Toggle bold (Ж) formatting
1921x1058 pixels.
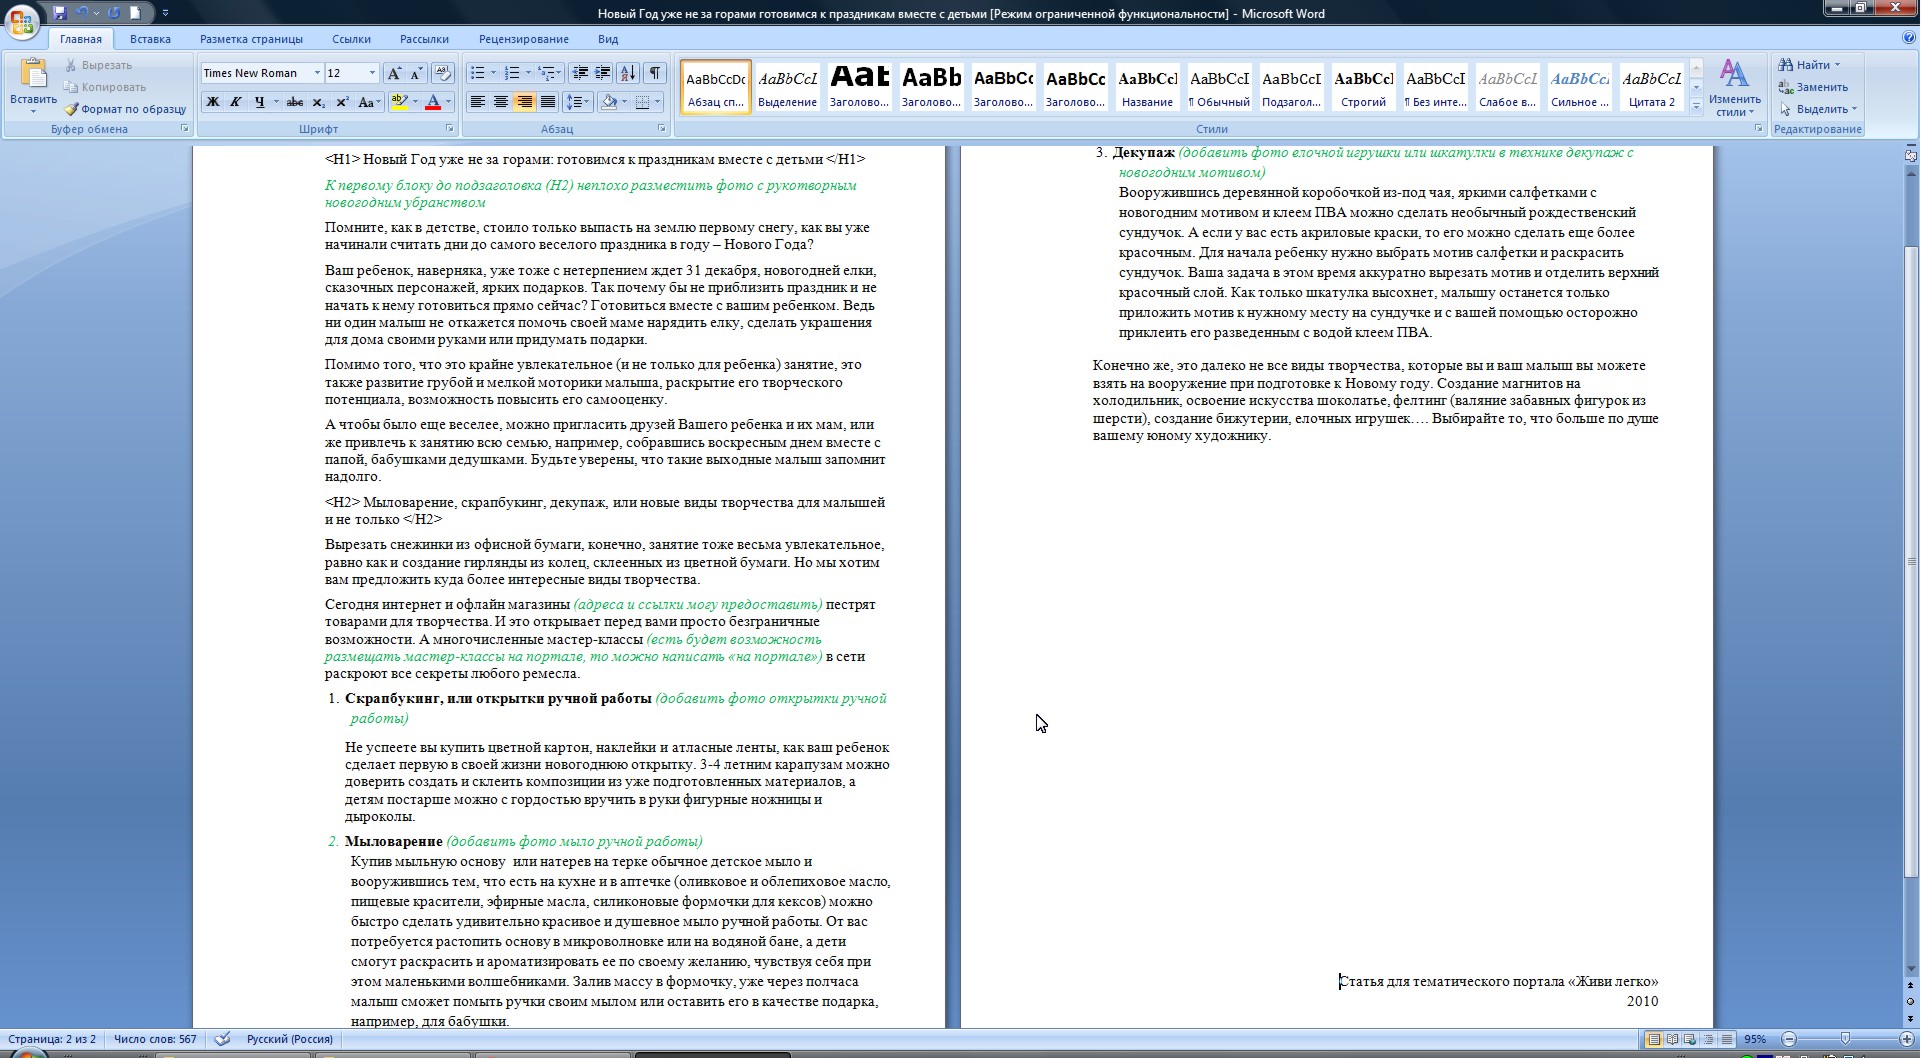[x=212, y=102]
